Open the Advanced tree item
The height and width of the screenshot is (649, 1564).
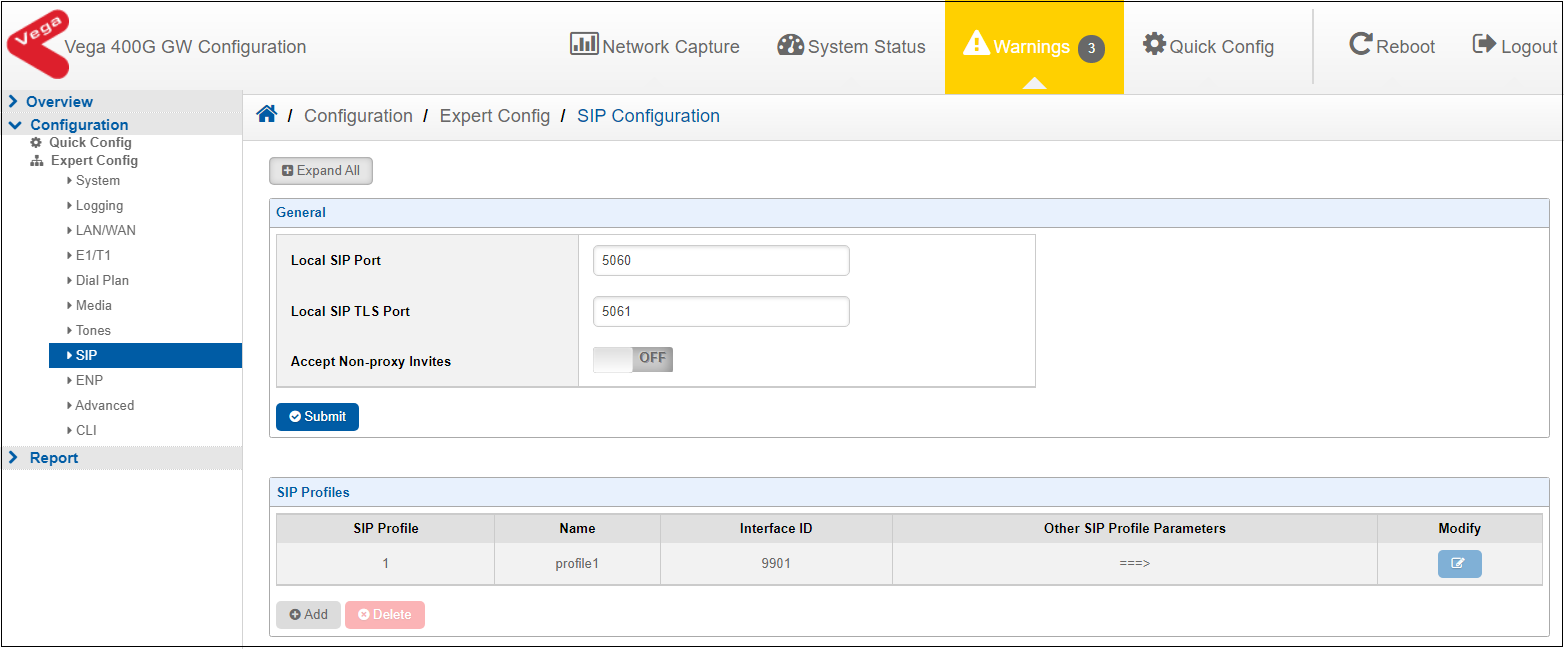pyautogui.click(x=104, y=406)
